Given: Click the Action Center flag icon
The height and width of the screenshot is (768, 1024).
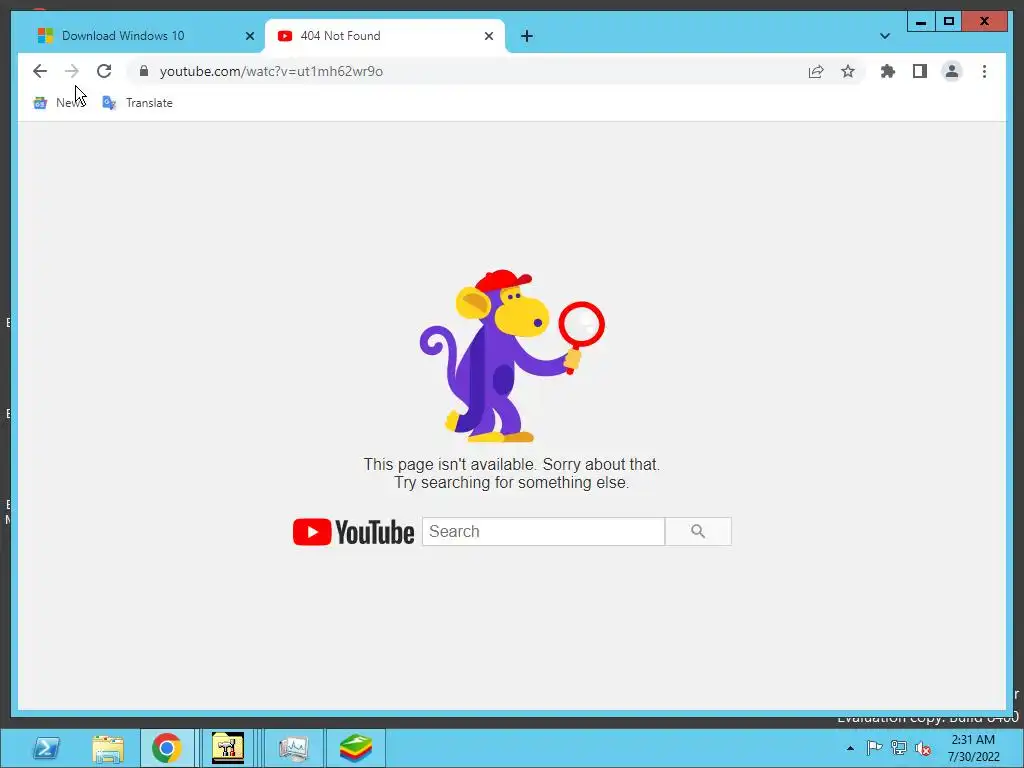Looking at the screenshot, I should coord(874,747).
